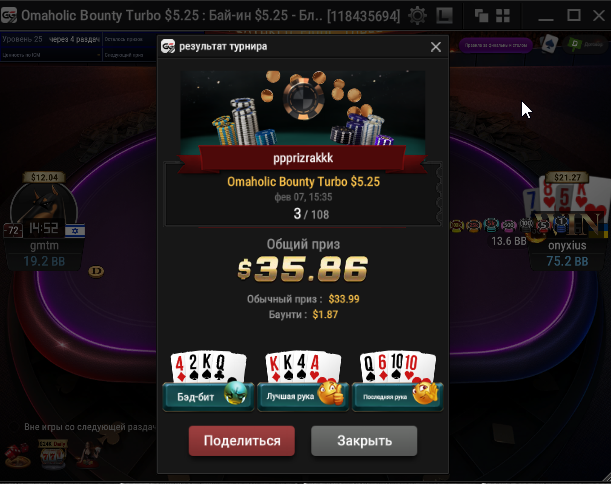This screenshot has width=611, height=484.
Task: Open the purple rules pill button
Action: 496,45
